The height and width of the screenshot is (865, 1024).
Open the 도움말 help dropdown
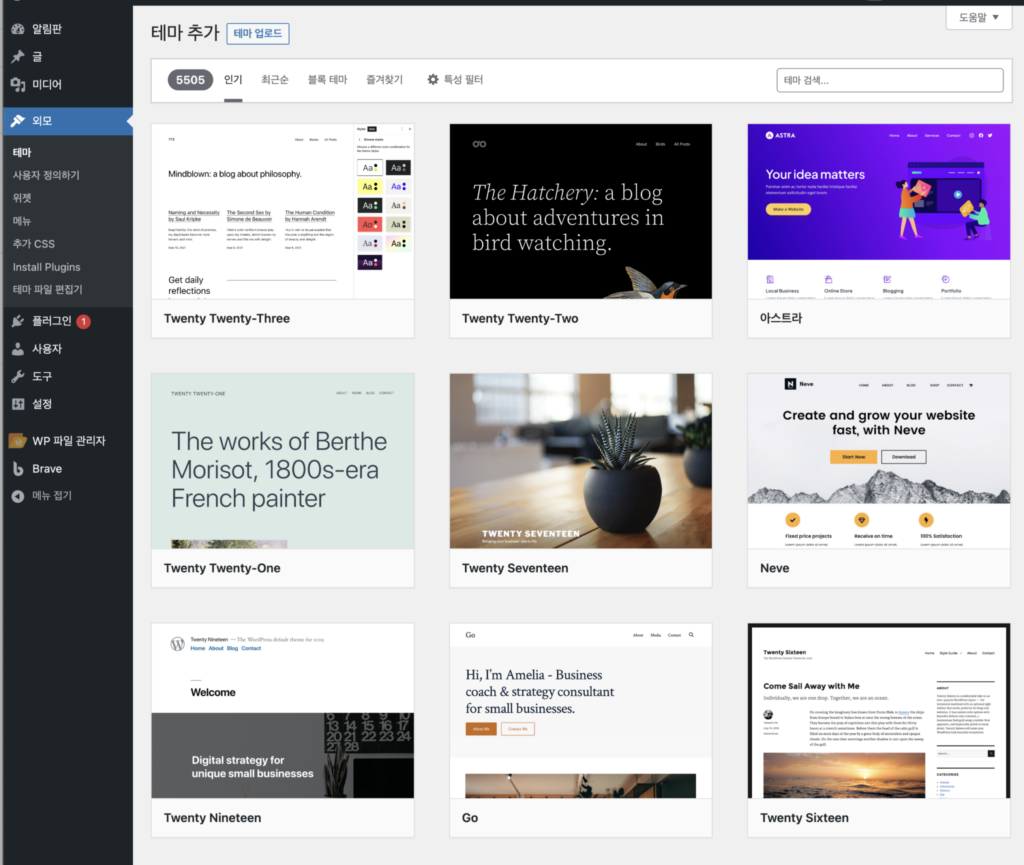(978, 17)
